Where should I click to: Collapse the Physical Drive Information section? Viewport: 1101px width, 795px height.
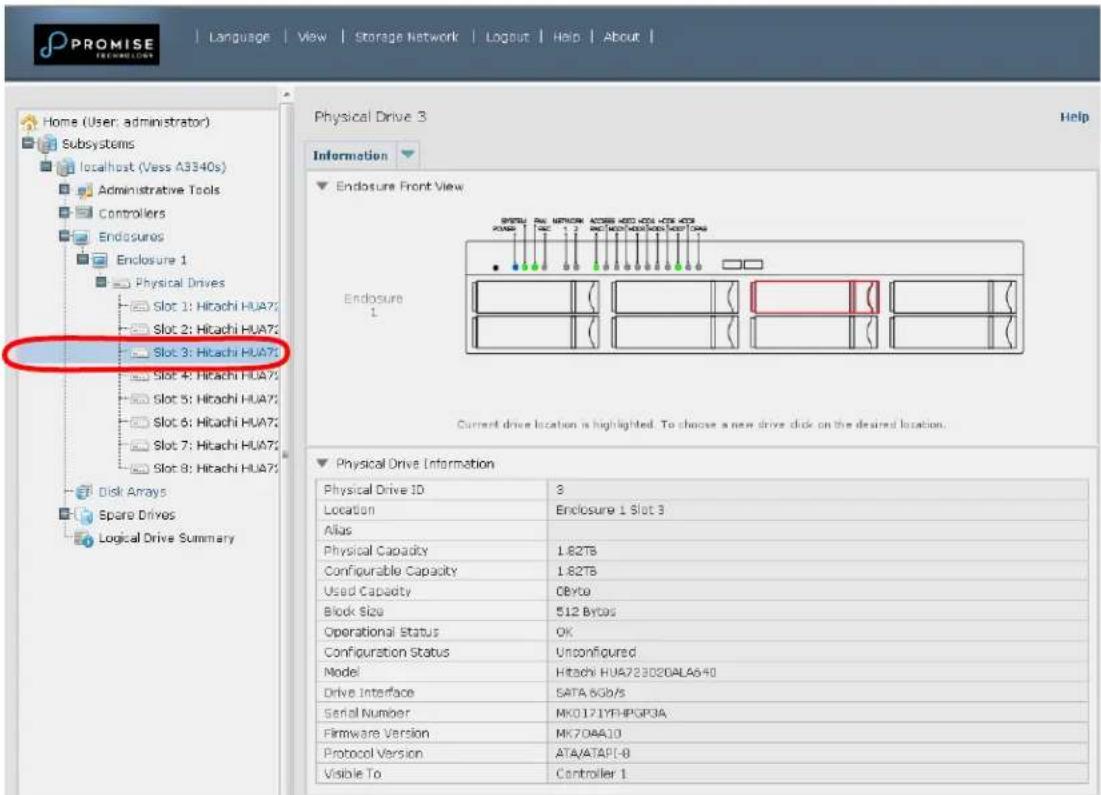[322, 464]
